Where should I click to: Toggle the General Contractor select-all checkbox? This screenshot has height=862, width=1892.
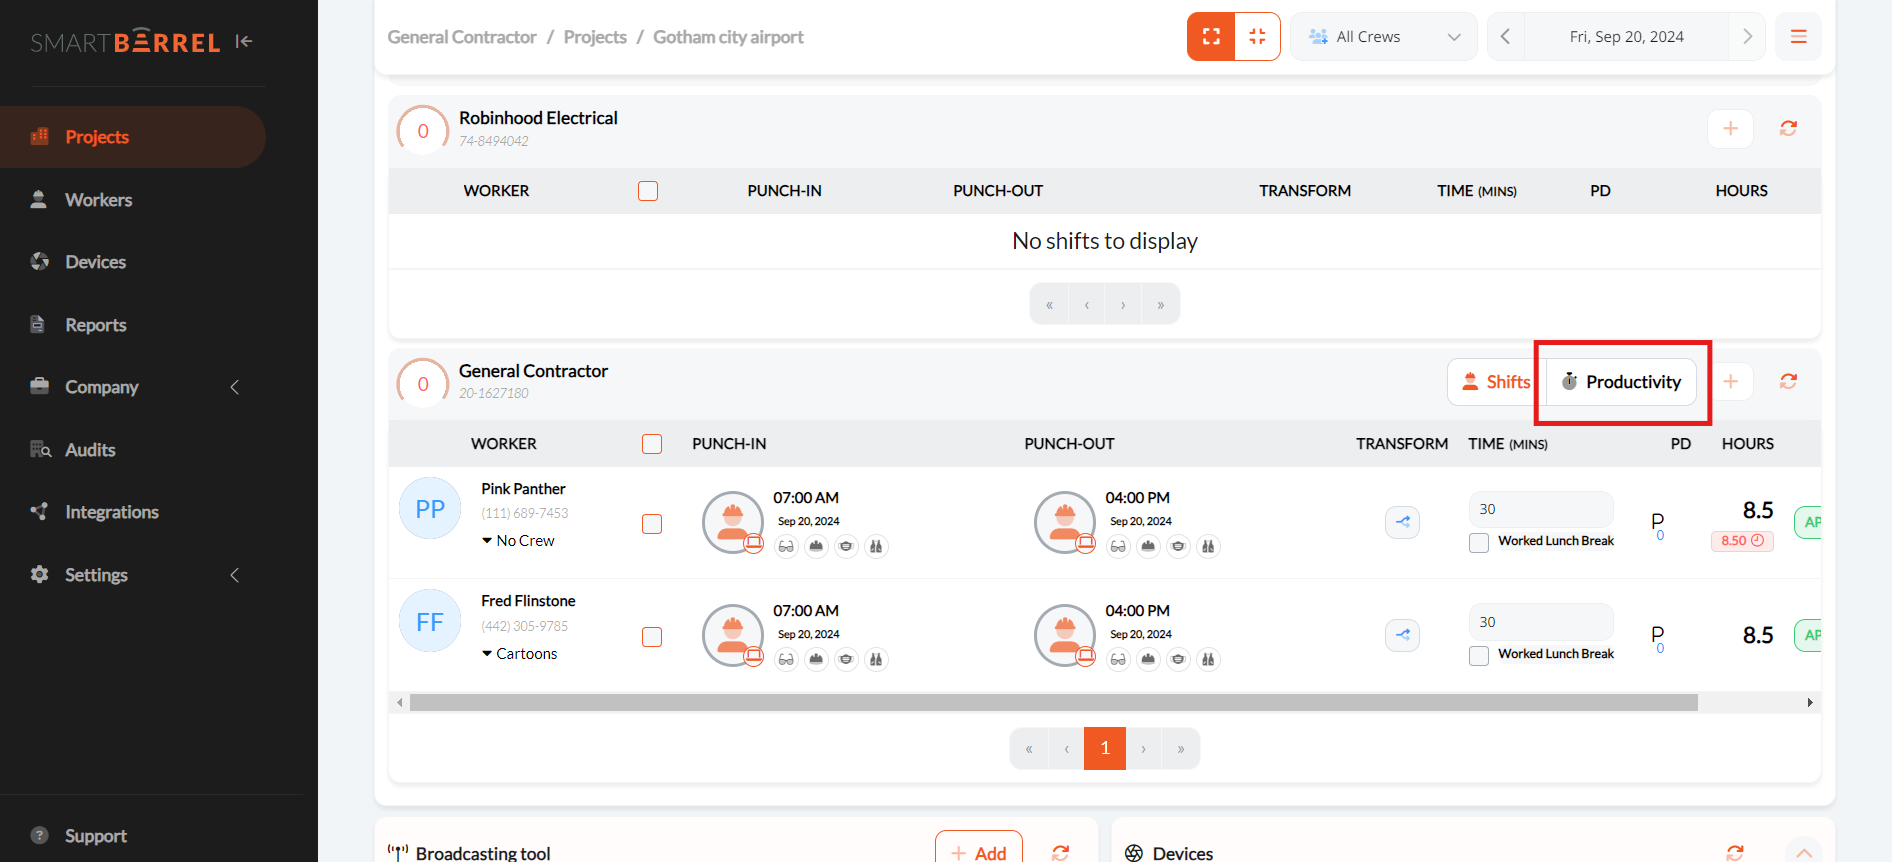(x=652, y=444)
